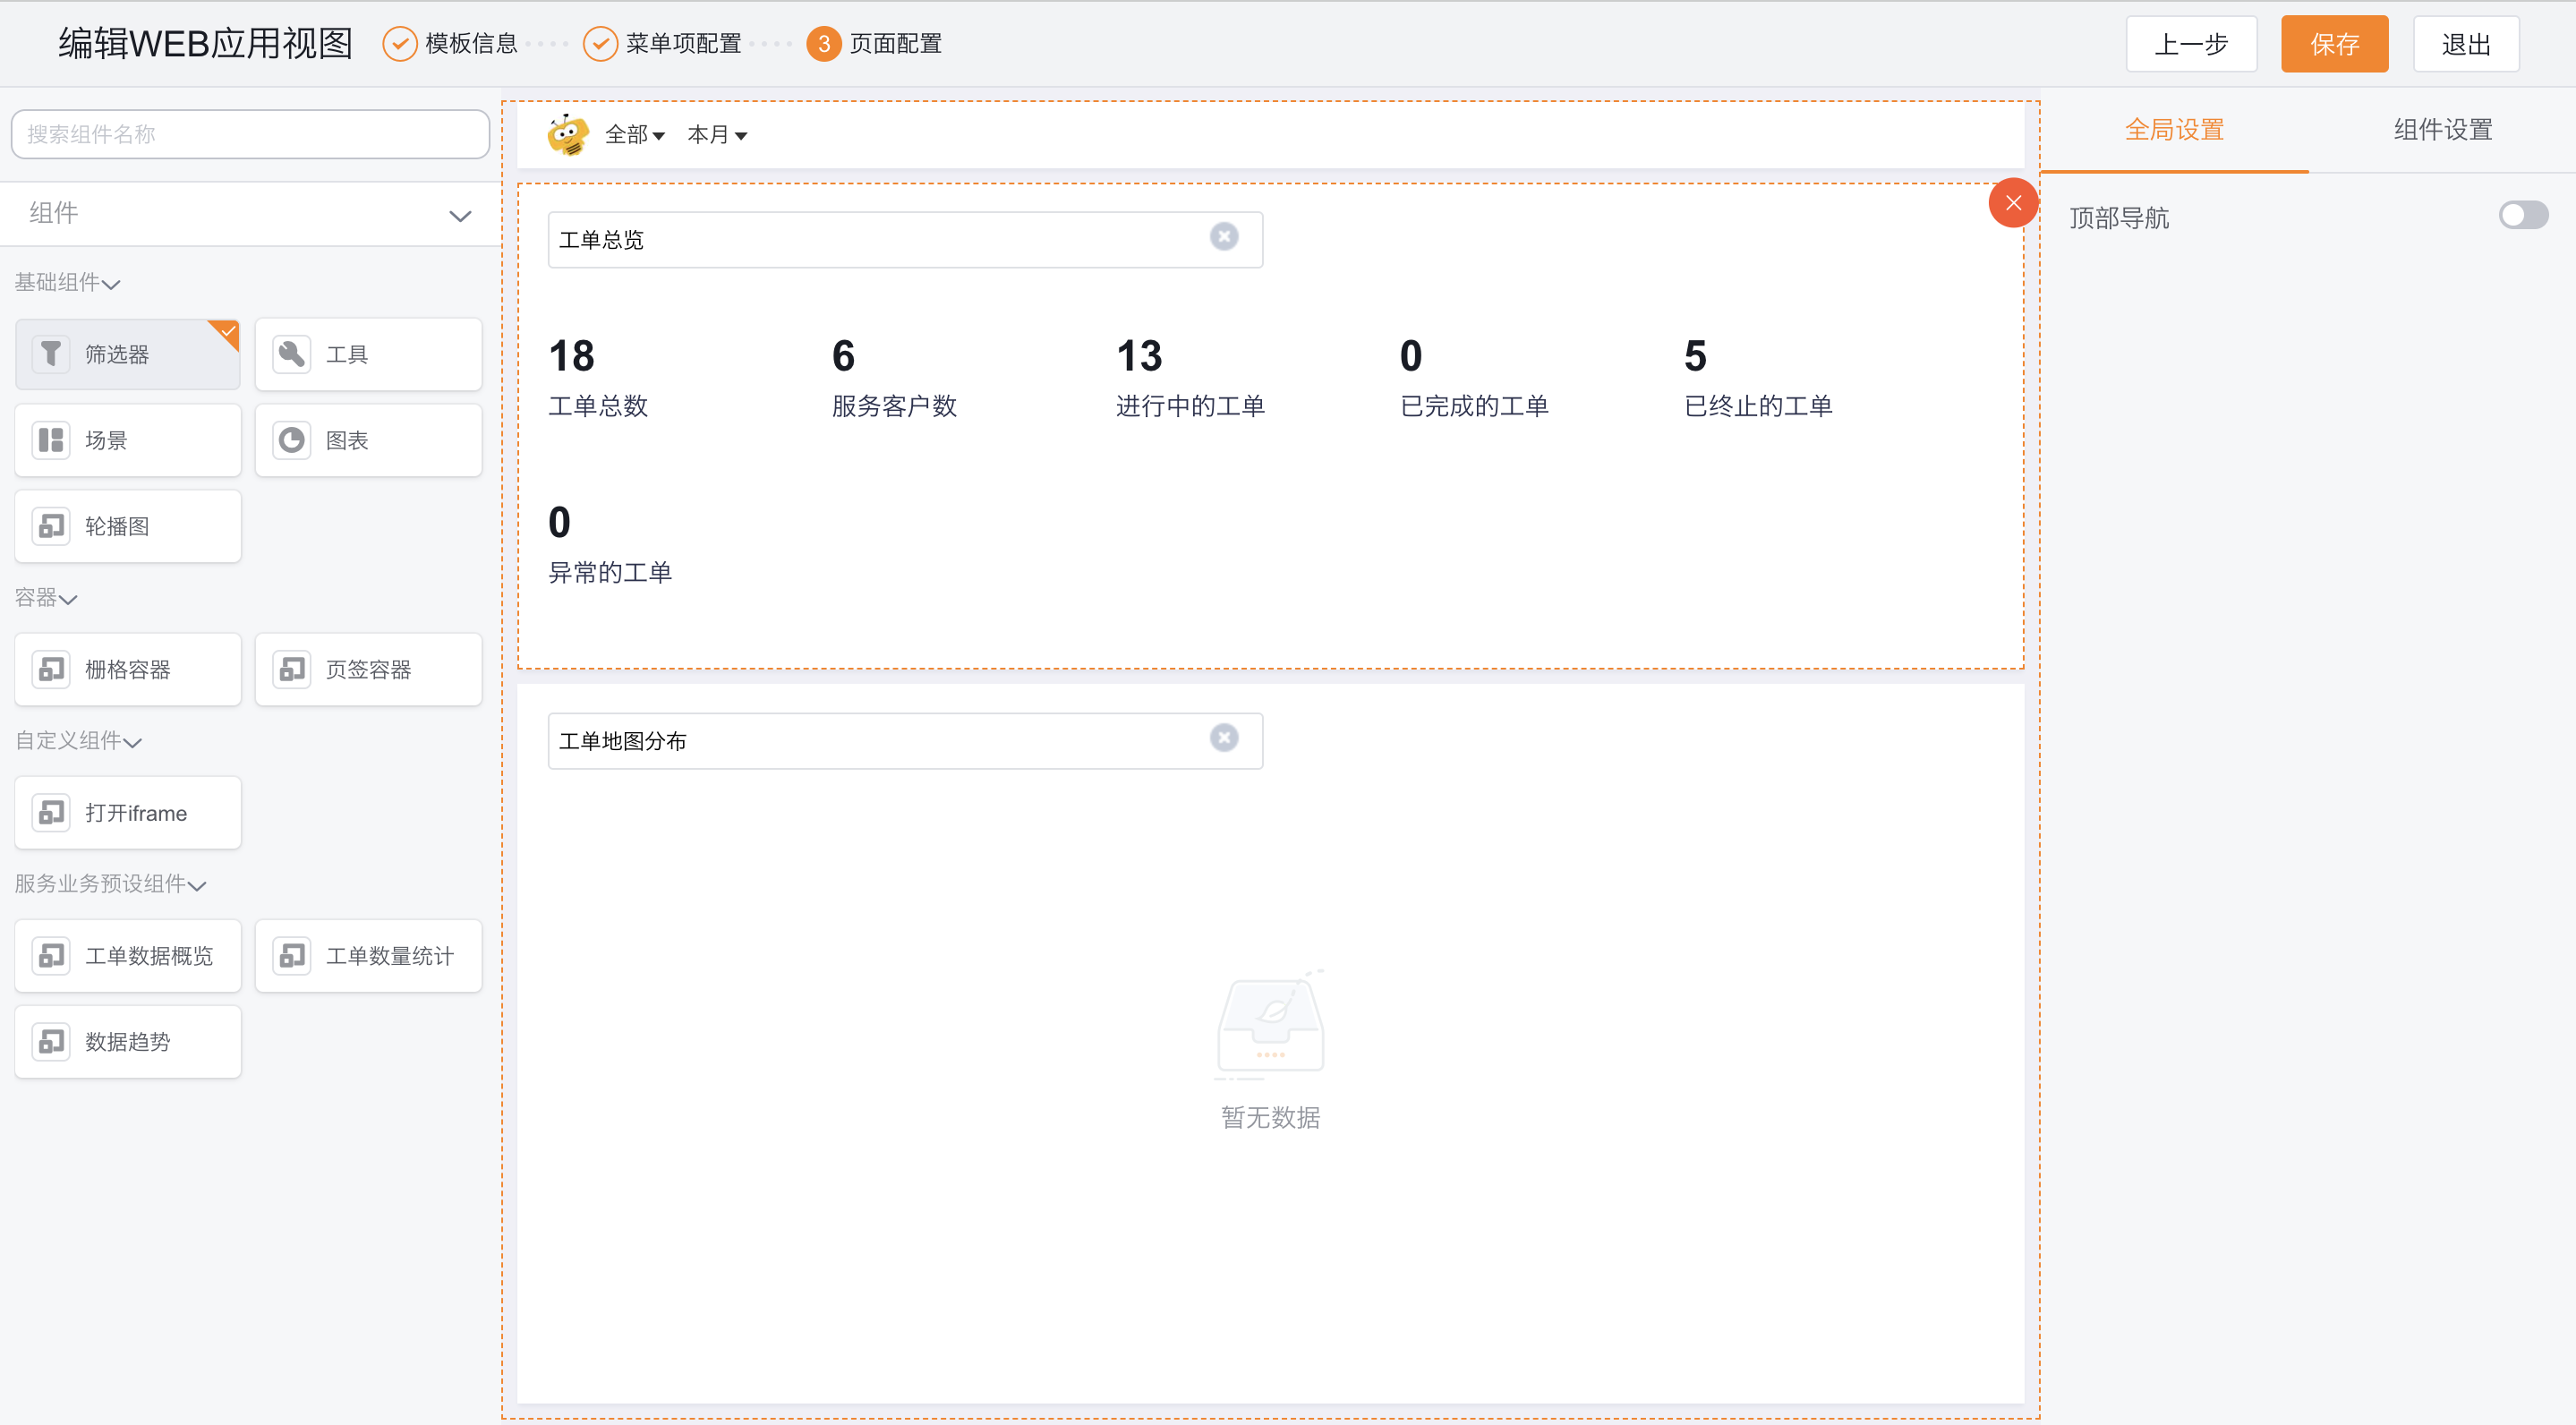Collapse the 组件 panel chevron
2576x1425 pixels.
point(460,215)
